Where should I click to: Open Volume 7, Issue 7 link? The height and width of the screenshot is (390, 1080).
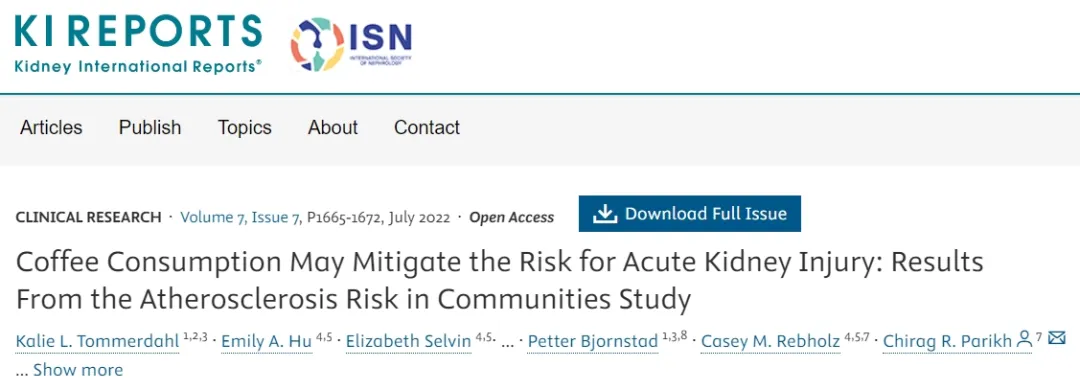coord(240,217)
